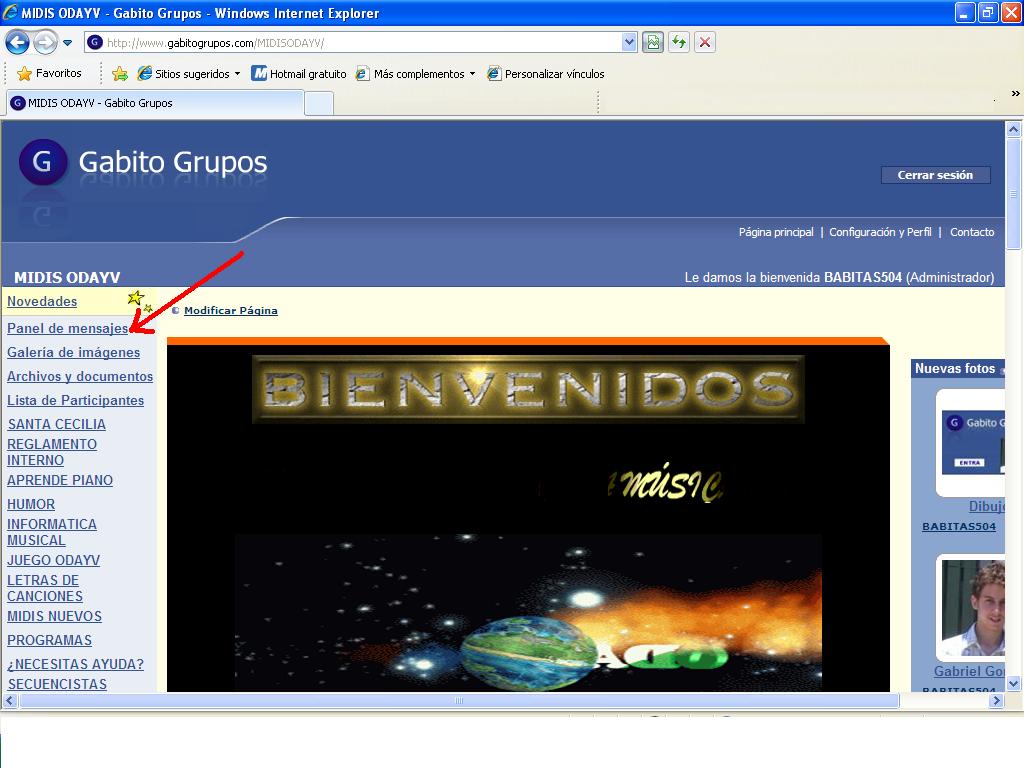The width and height of the screenshot is (1024, 768).
Task: Open the Panel de mensajes link
Action: pyautogui.click(x=67, y=328)
